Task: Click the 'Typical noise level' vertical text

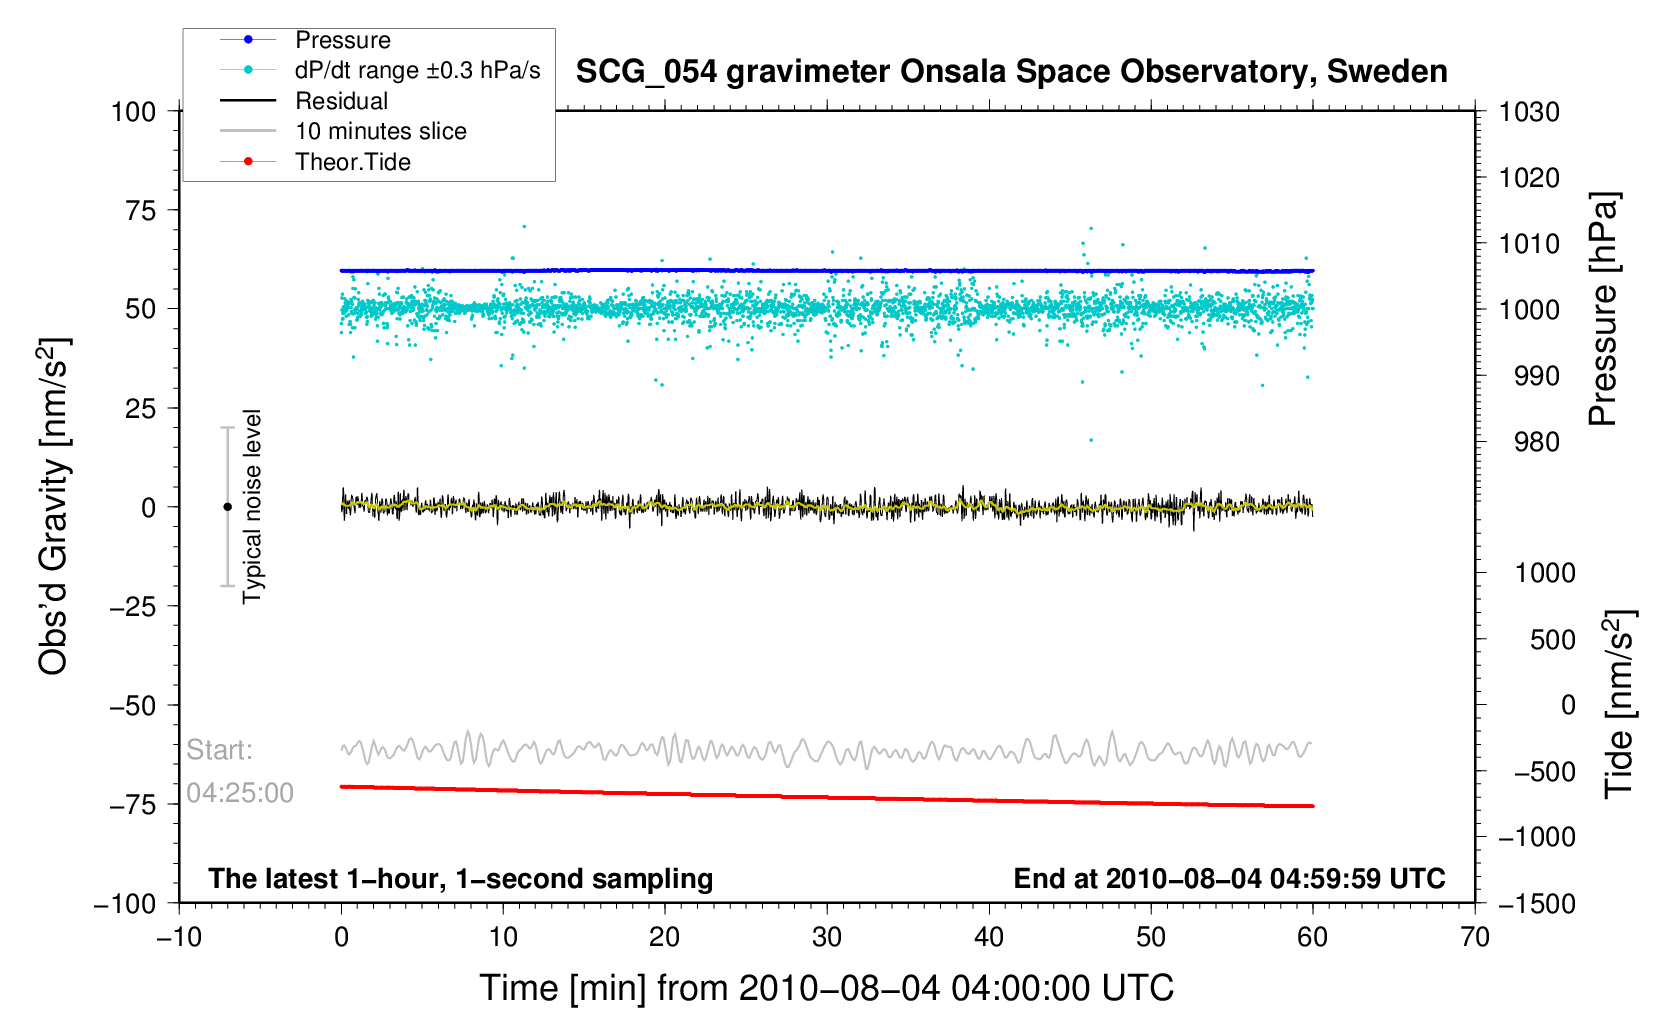Action: [x=252, y=507]
